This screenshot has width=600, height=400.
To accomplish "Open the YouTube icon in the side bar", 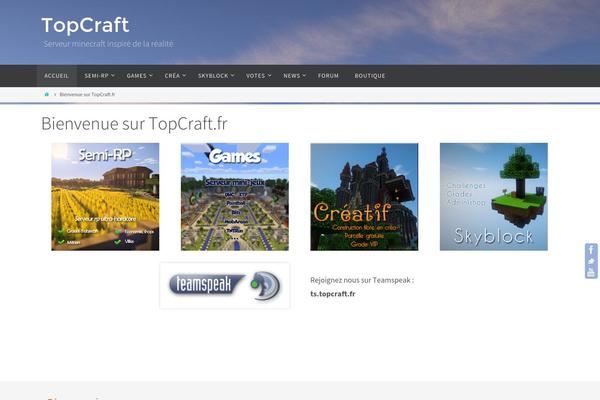I will tap(591, 272).
